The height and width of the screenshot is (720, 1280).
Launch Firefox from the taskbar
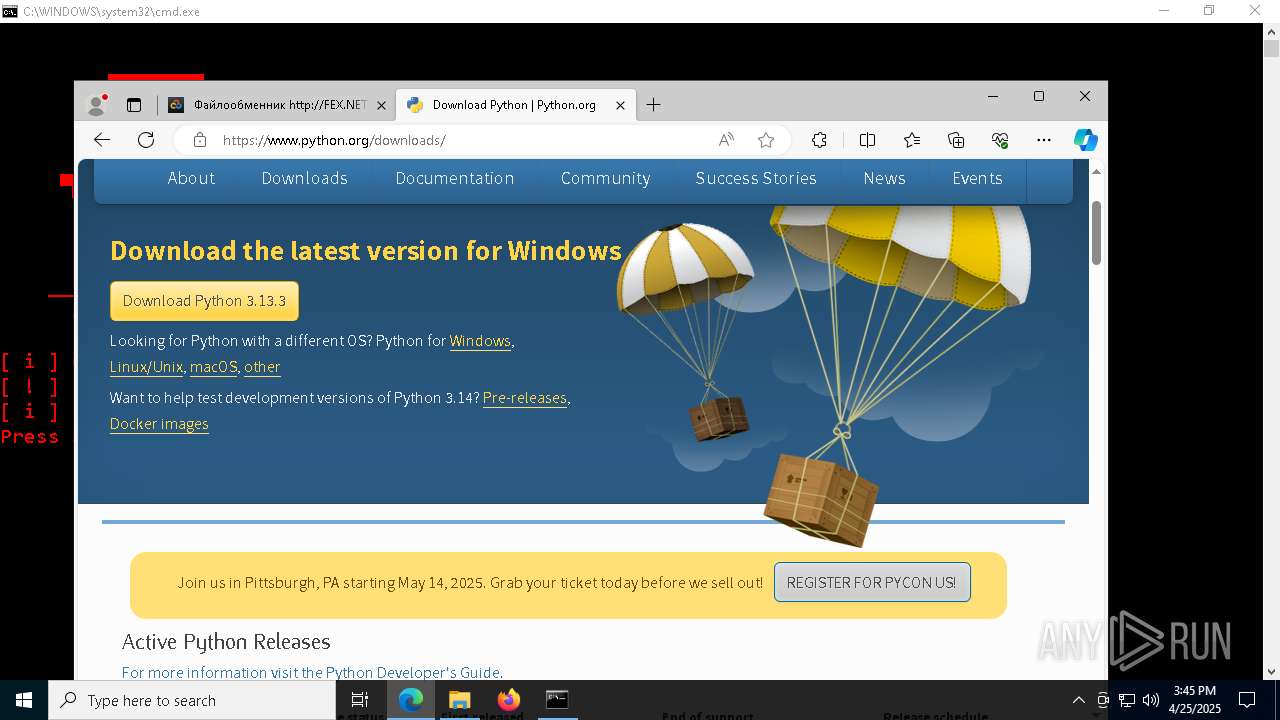pyautogui.click(x=508, y=700)
